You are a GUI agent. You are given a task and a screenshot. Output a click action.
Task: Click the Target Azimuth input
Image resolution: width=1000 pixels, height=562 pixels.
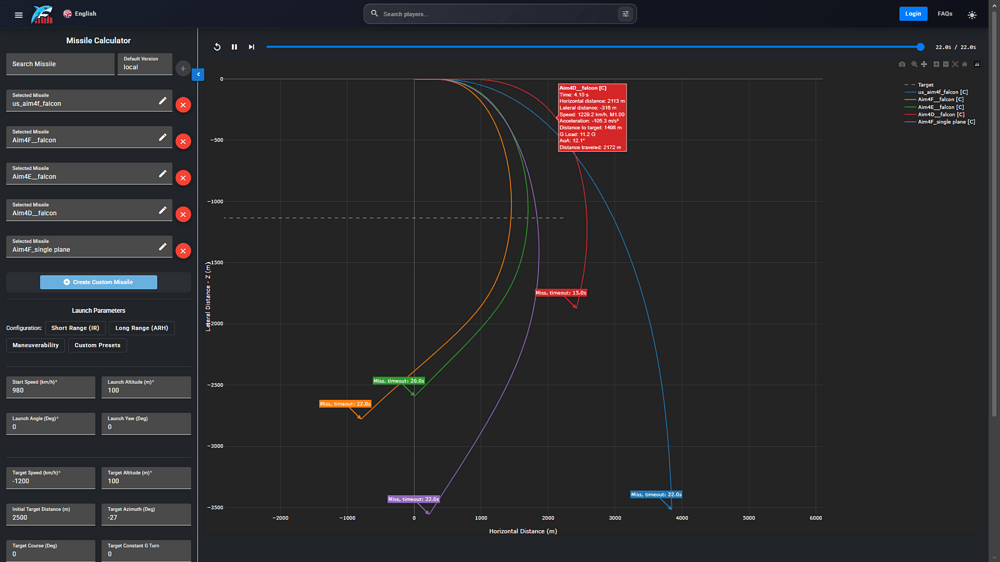click(x=146, y=514)
